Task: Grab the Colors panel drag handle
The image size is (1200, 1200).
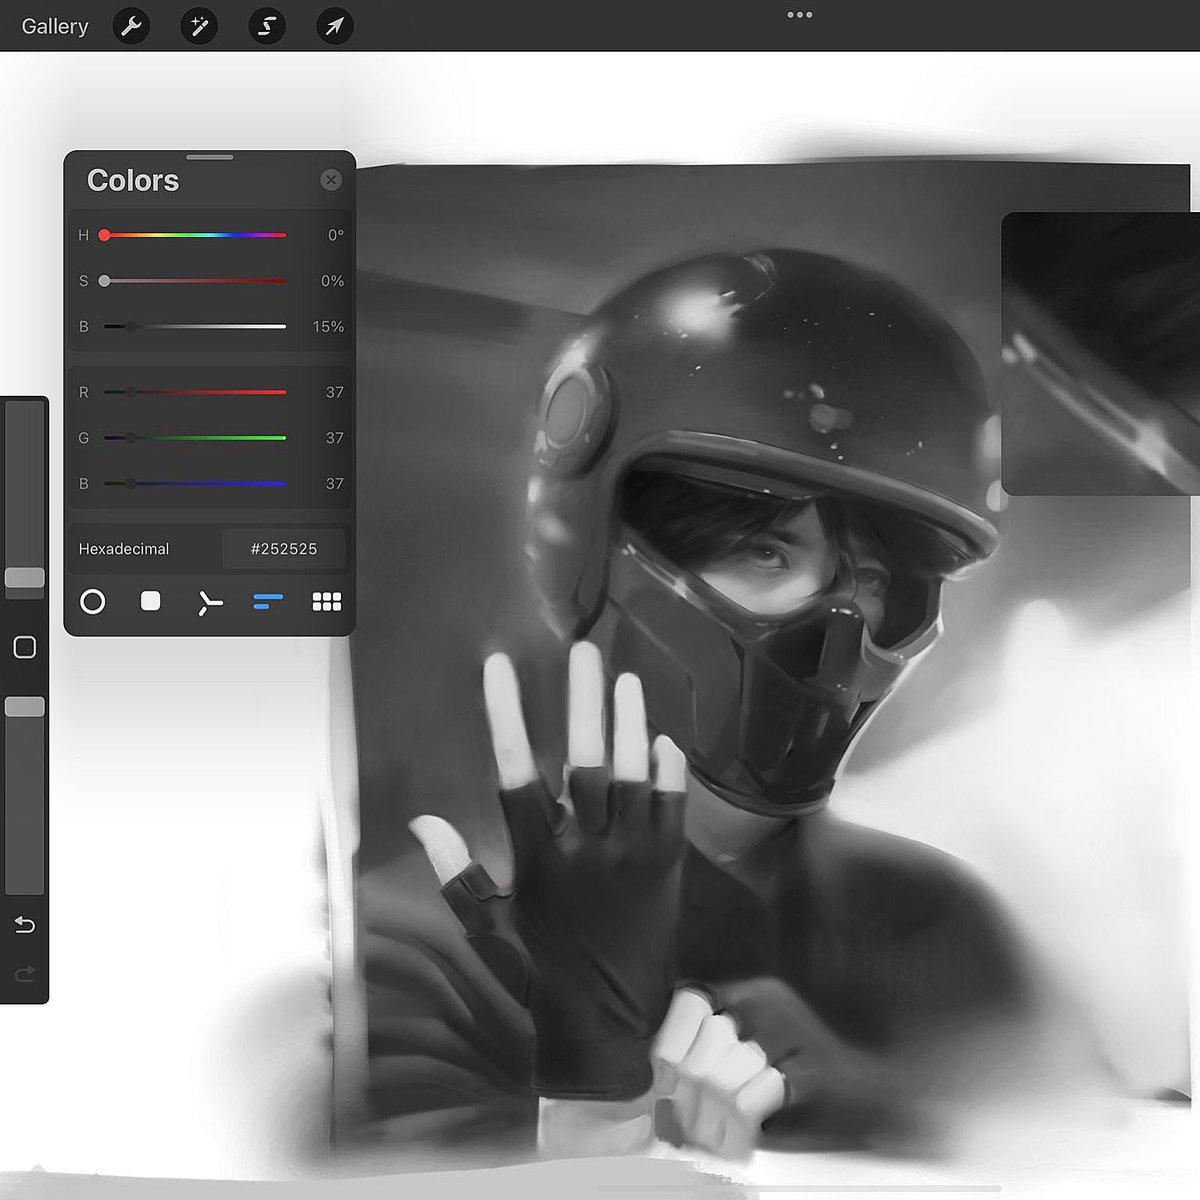Action: (x=210, y=157)
